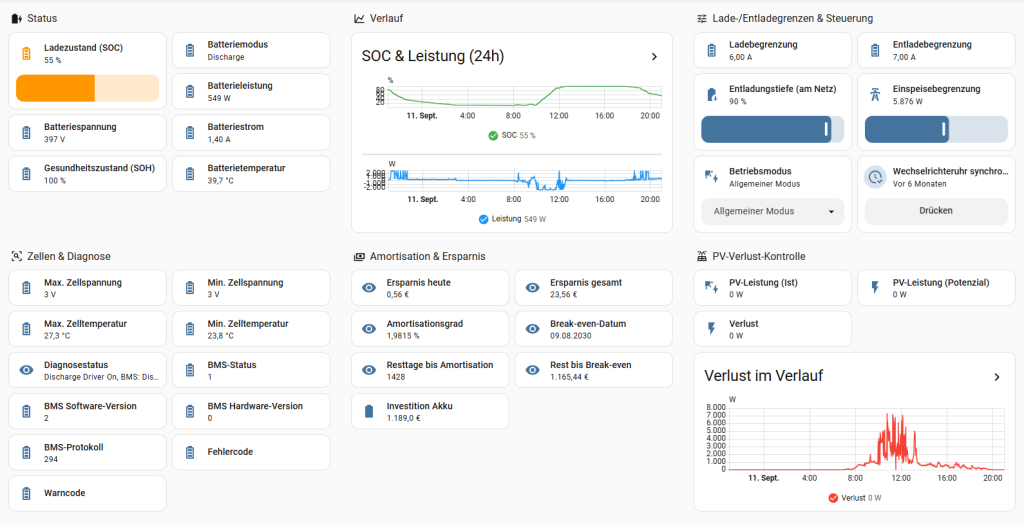Click the orange battery icon for Ladezustand (SOC)
Screen dimensions: 1024x527
pyautogui.click(x=26, y=54)
